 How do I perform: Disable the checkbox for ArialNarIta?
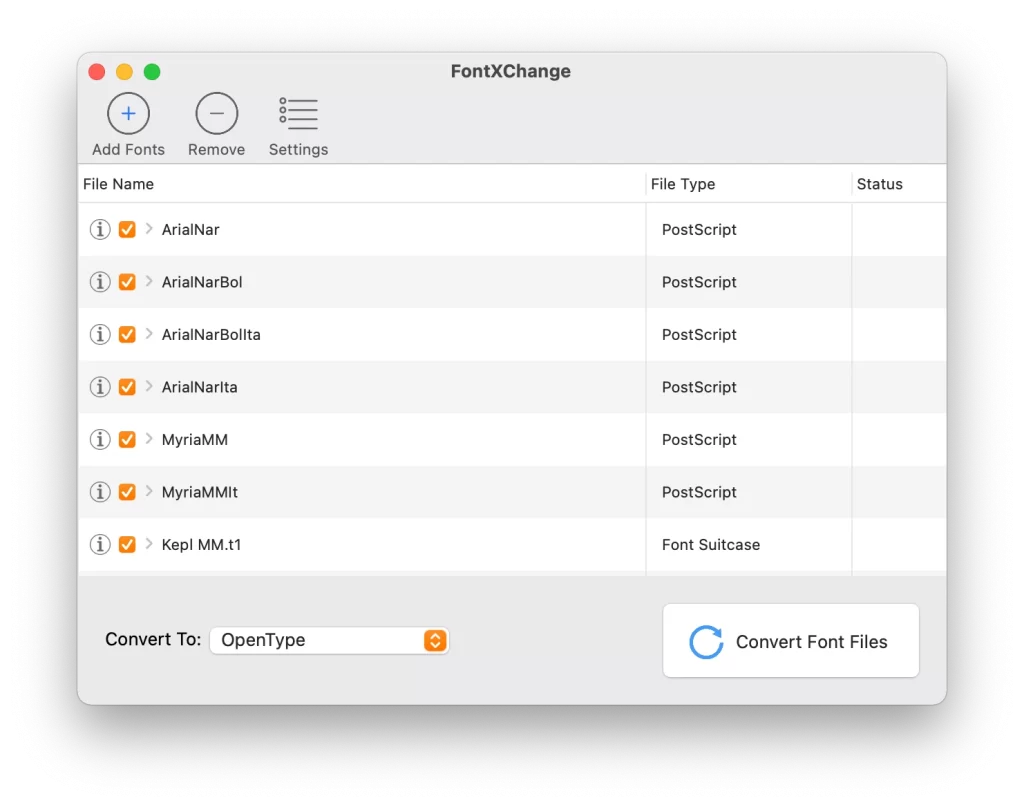click(x=128, y=387)
